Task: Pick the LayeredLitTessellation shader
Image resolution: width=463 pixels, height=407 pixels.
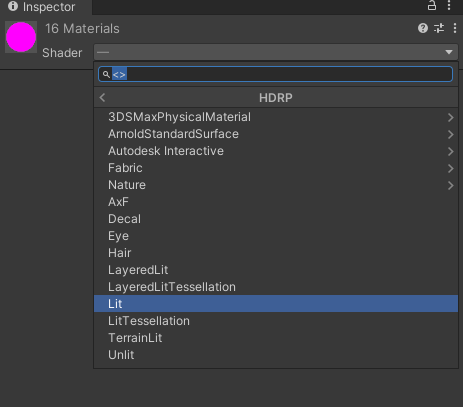Action: tap(276, 287)
